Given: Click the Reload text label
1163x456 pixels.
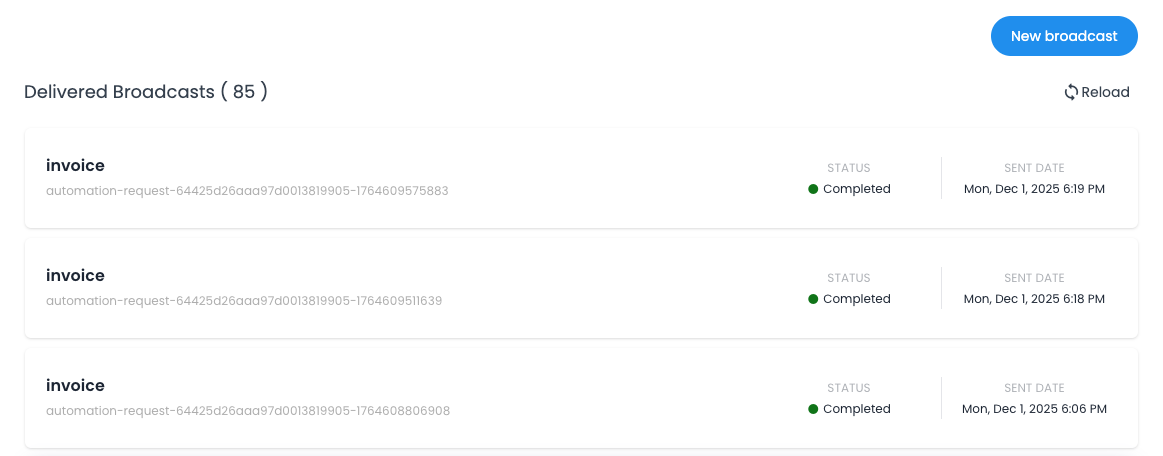Looking at the screenshot, I should coord(1105,92).
